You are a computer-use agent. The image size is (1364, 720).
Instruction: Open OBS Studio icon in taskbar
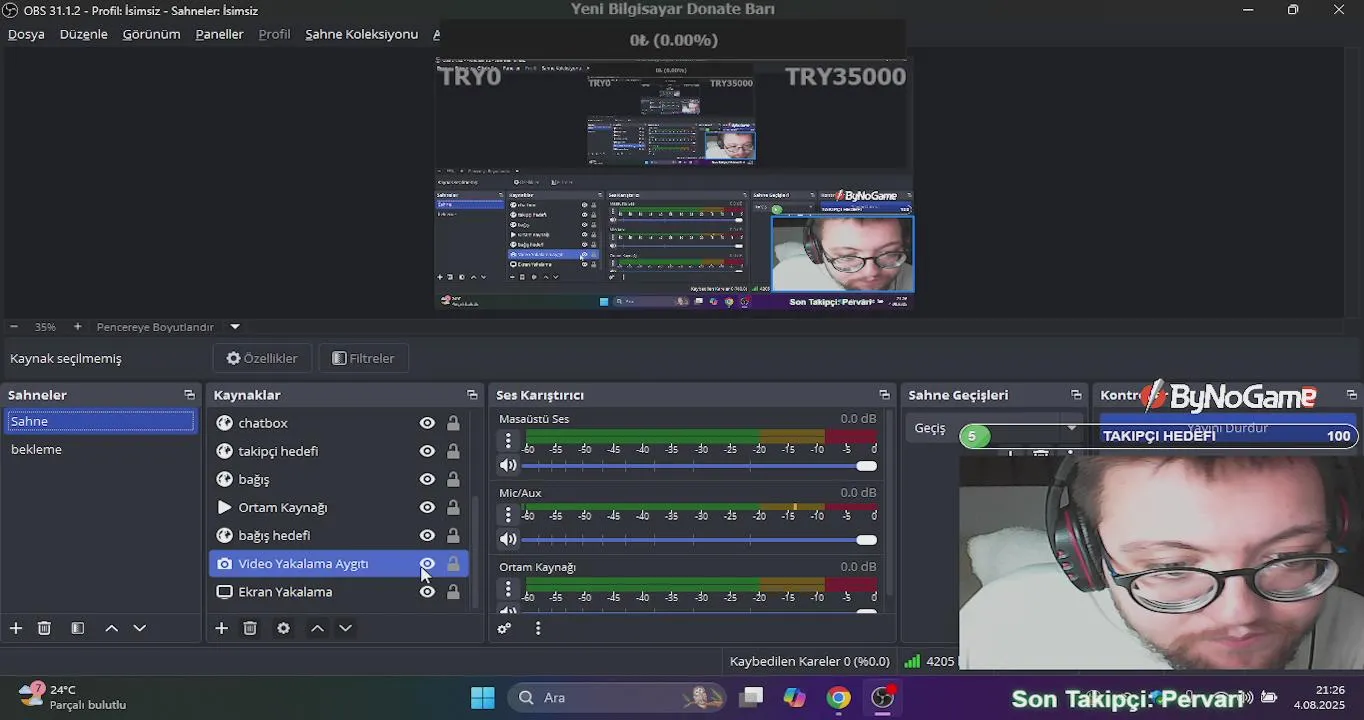coord(883,698)
